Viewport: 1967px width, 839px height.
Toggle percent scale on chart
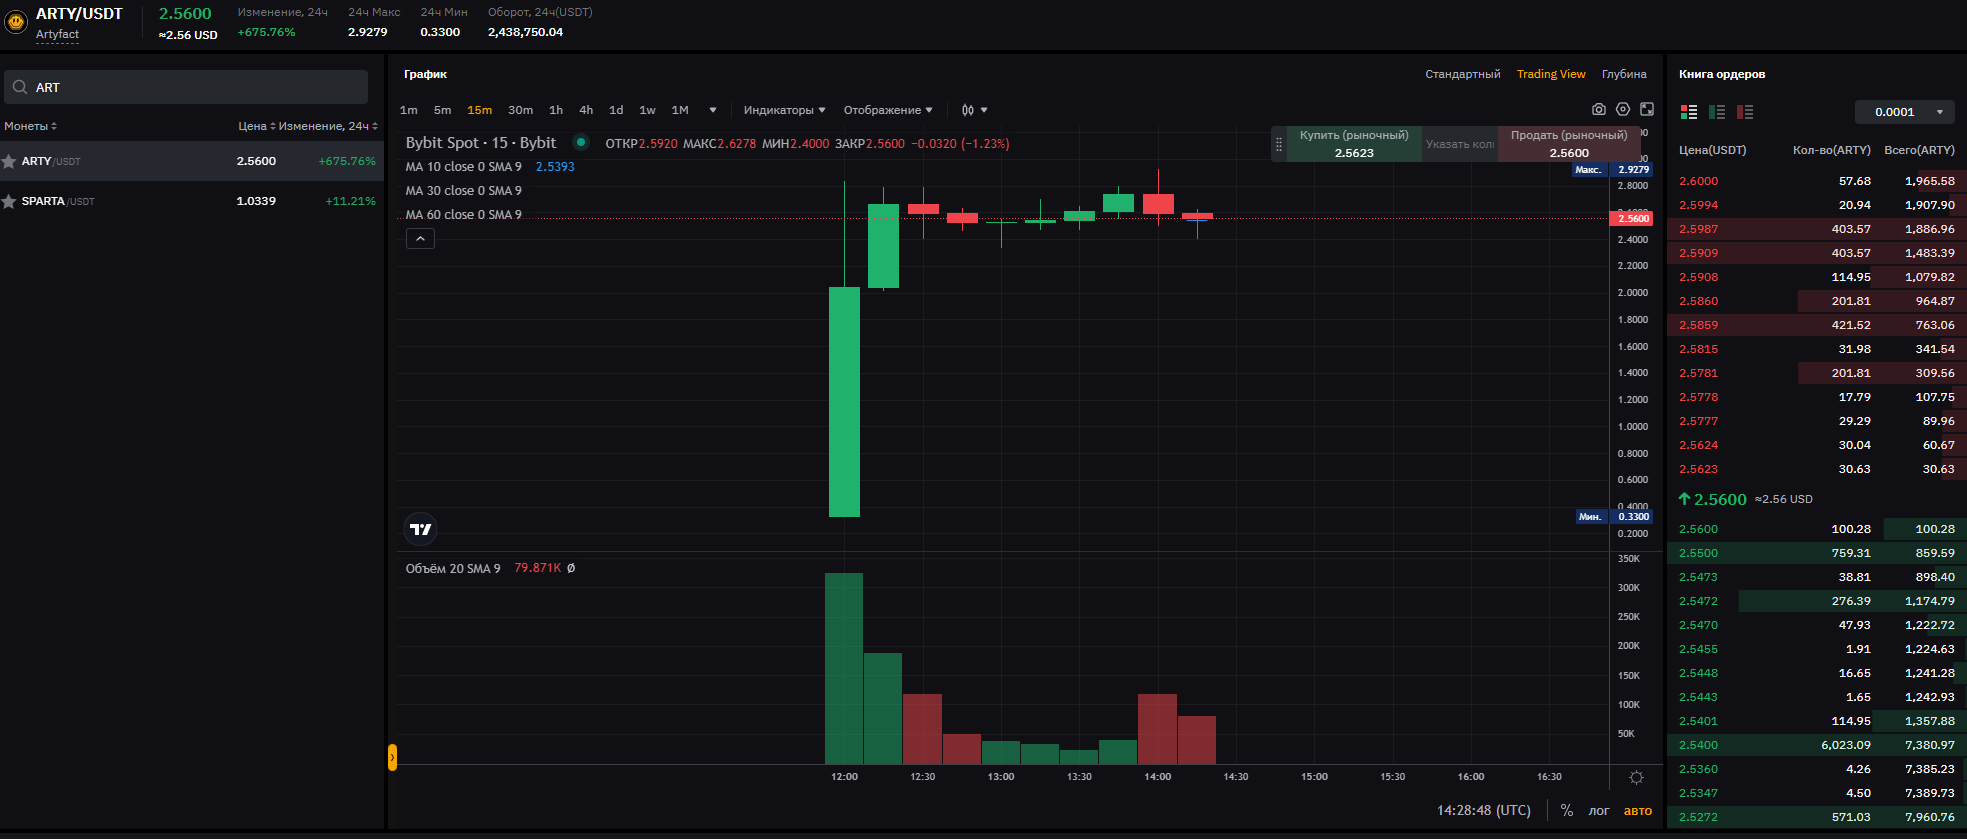(1567, 810)
